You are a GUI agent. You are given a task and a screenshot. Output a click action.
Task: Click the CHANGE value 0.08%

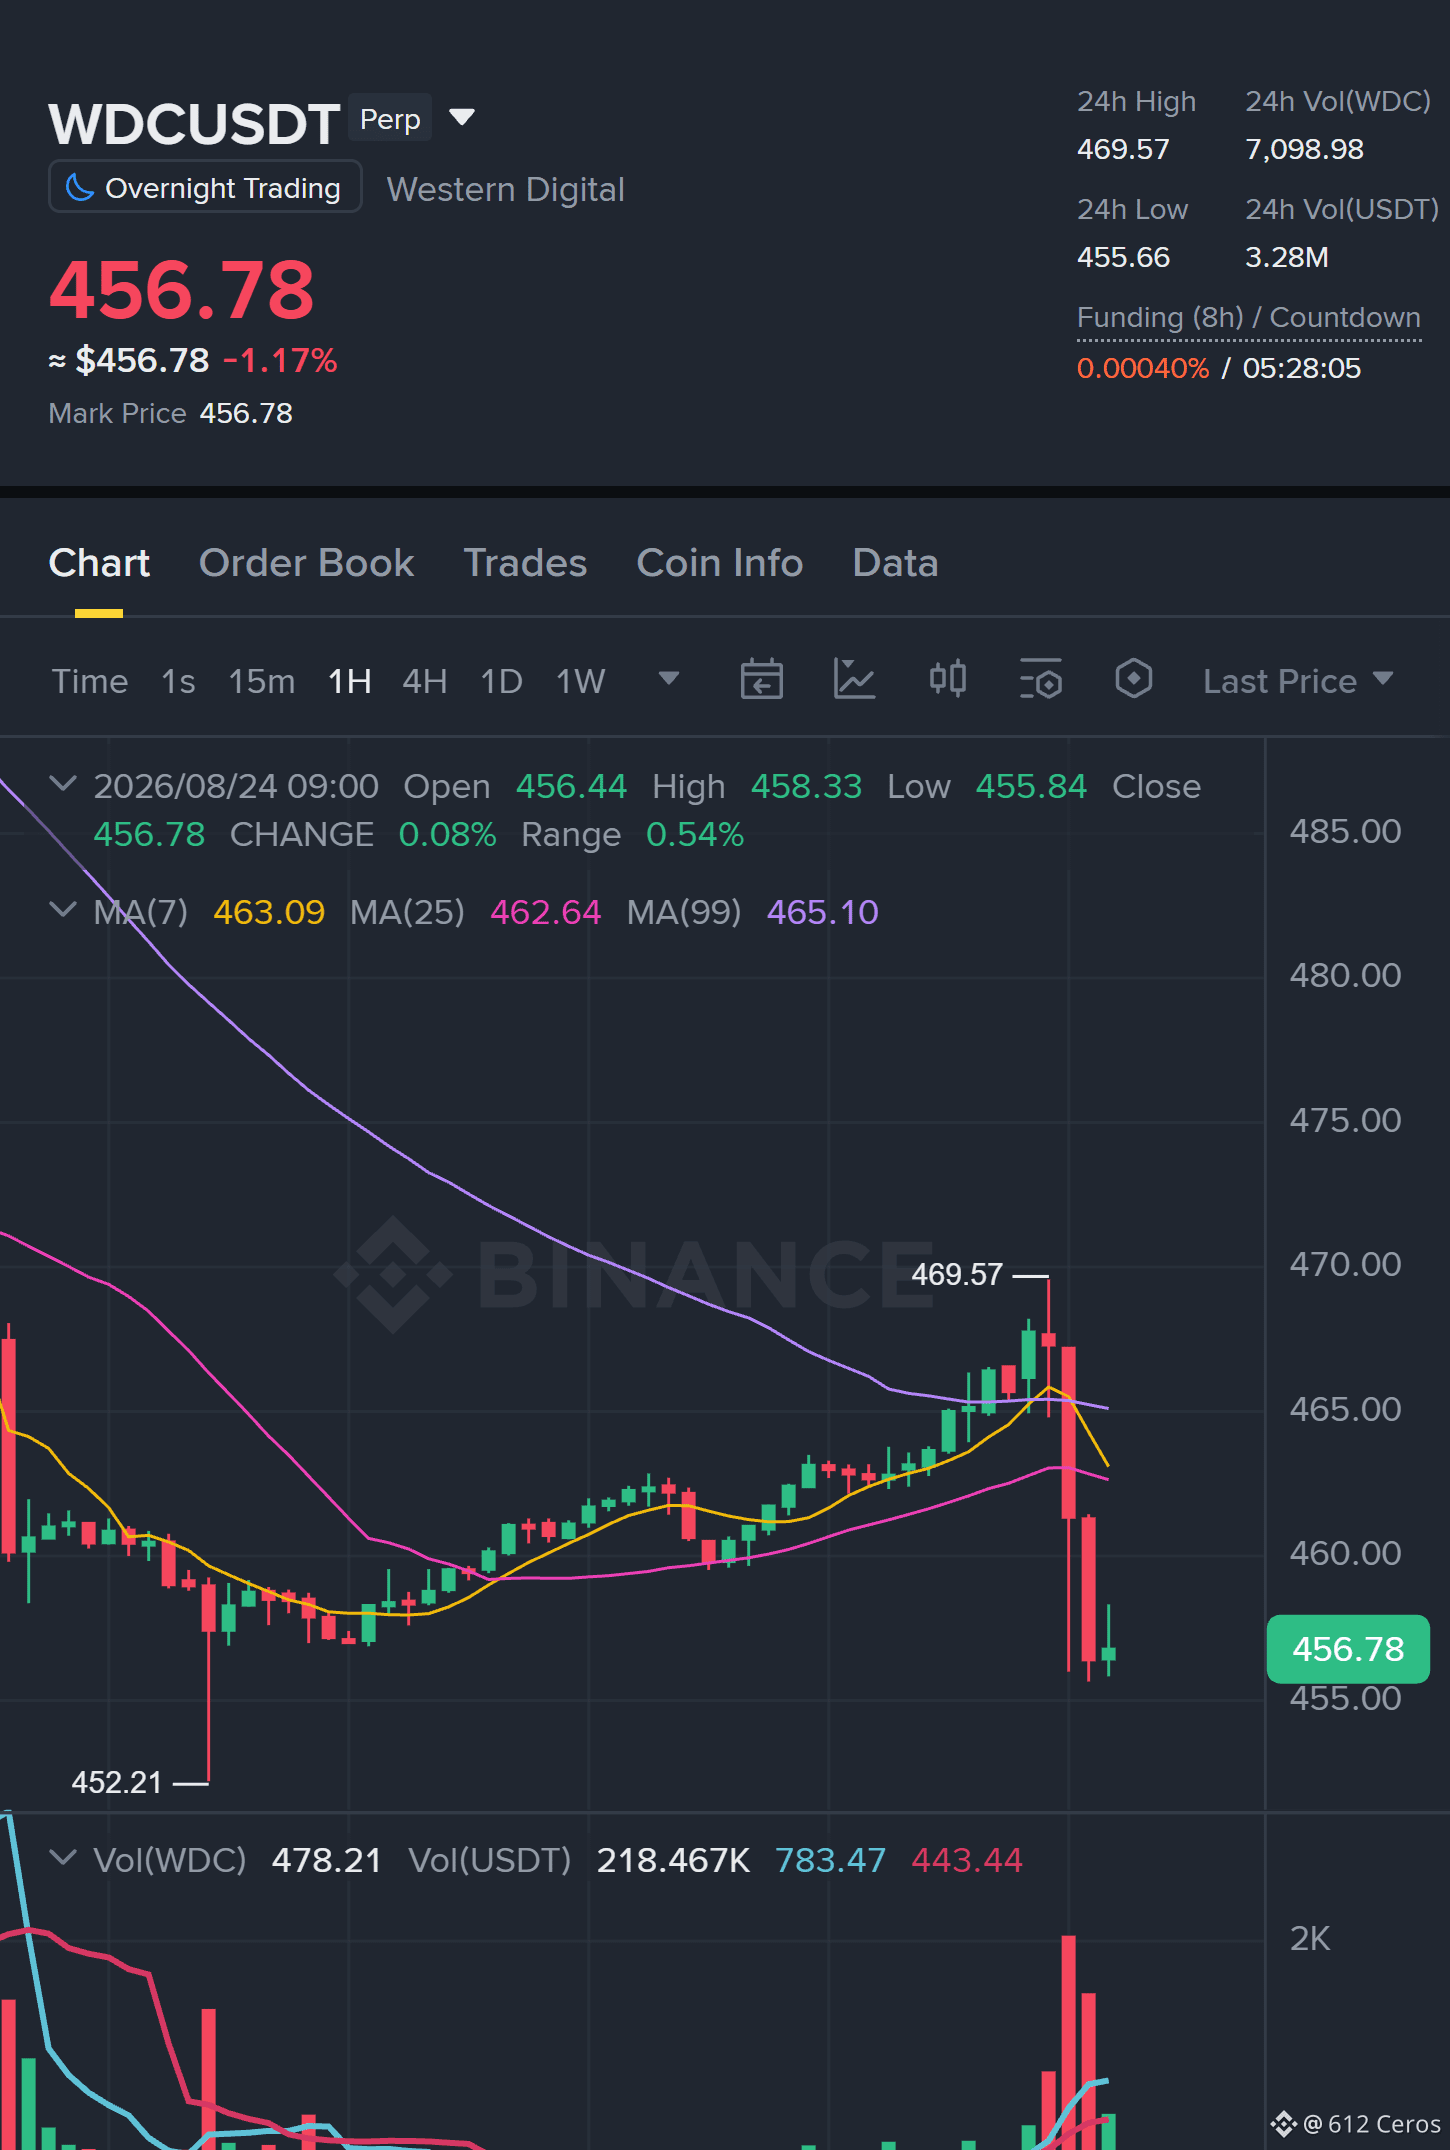click(448, 834)
